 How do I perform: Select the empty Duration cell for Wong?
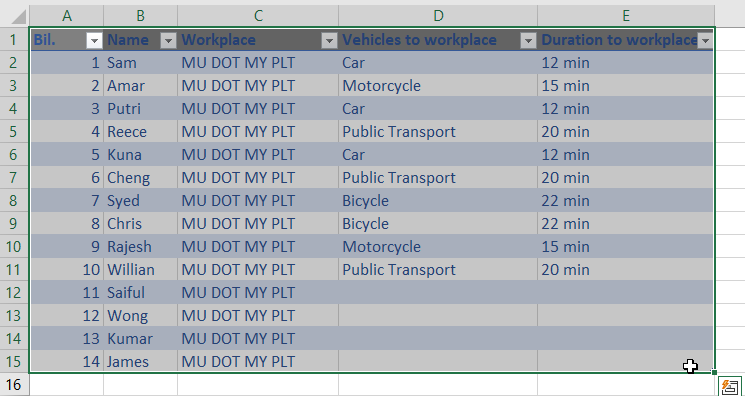click(x=626, y=316)
